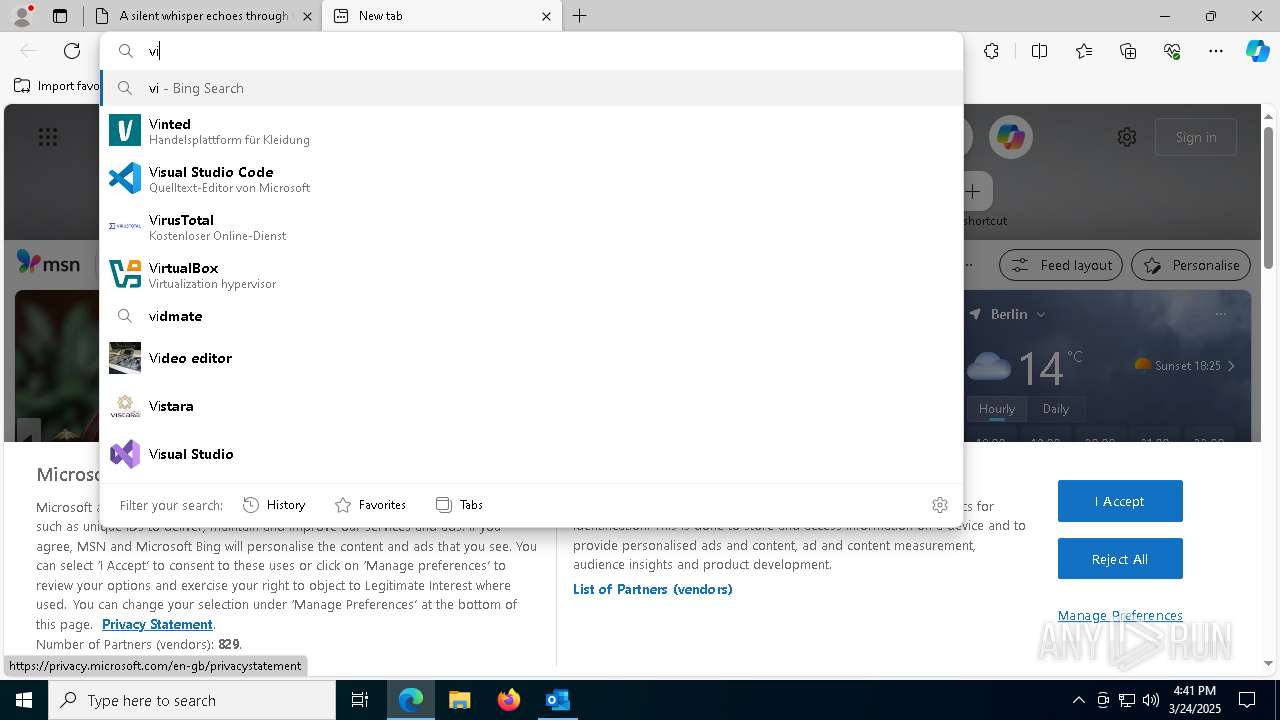
Task: Open Manage Preferences link
Action: pos(1120,615)
